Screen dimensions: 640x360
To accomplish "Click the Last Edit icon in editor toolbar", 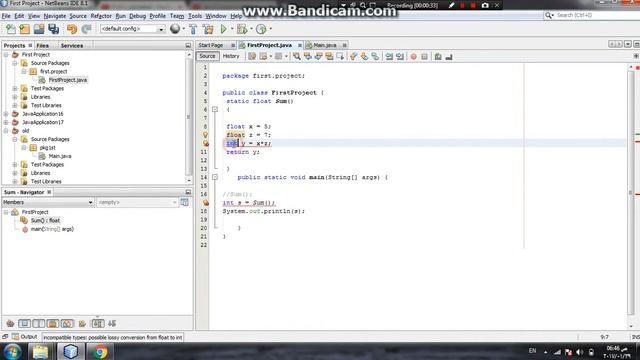I will (x=252, y=57).
